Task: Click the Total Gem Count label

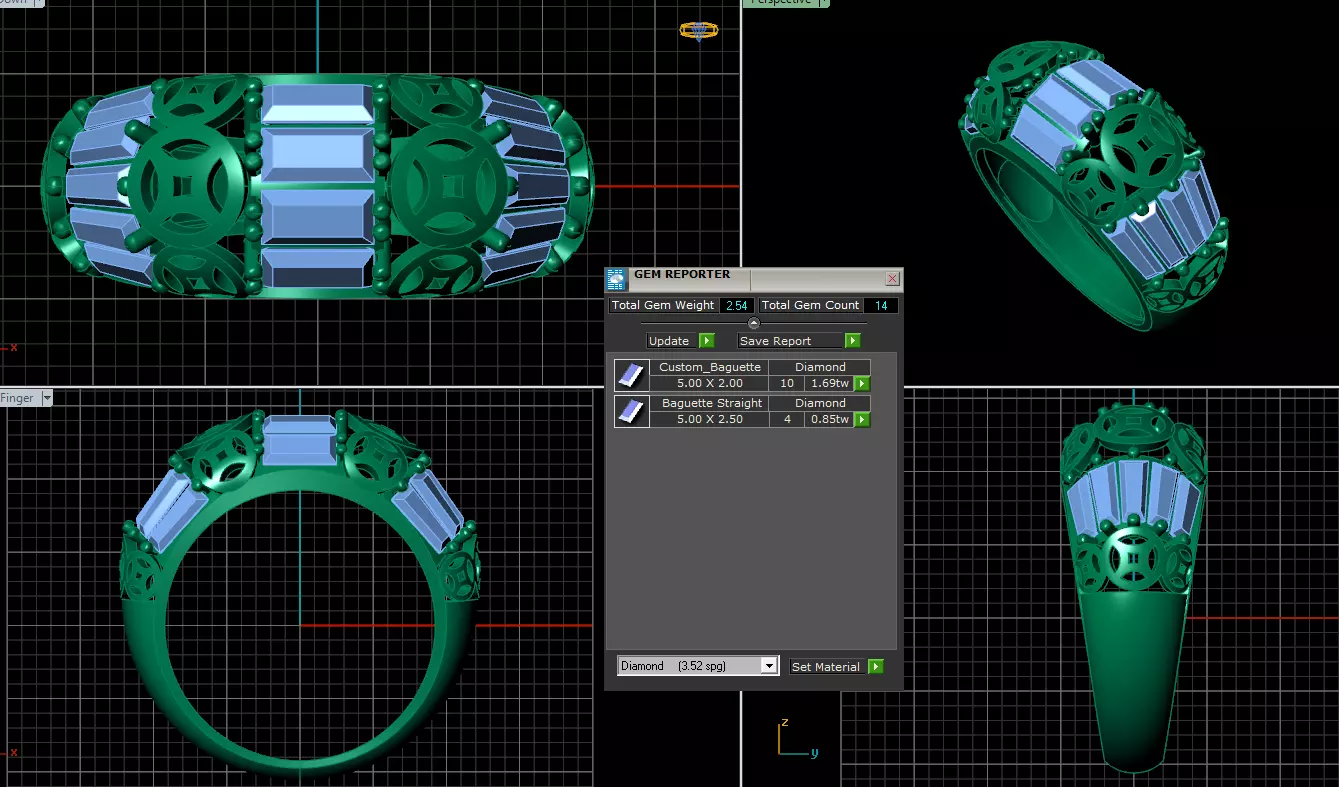Action: point(810,305)
